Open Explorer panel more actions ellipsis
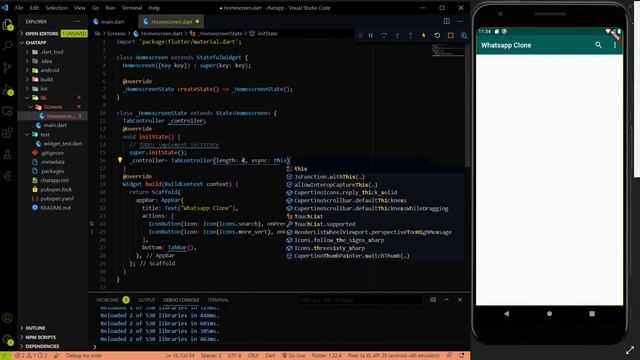 coord(77,21)
